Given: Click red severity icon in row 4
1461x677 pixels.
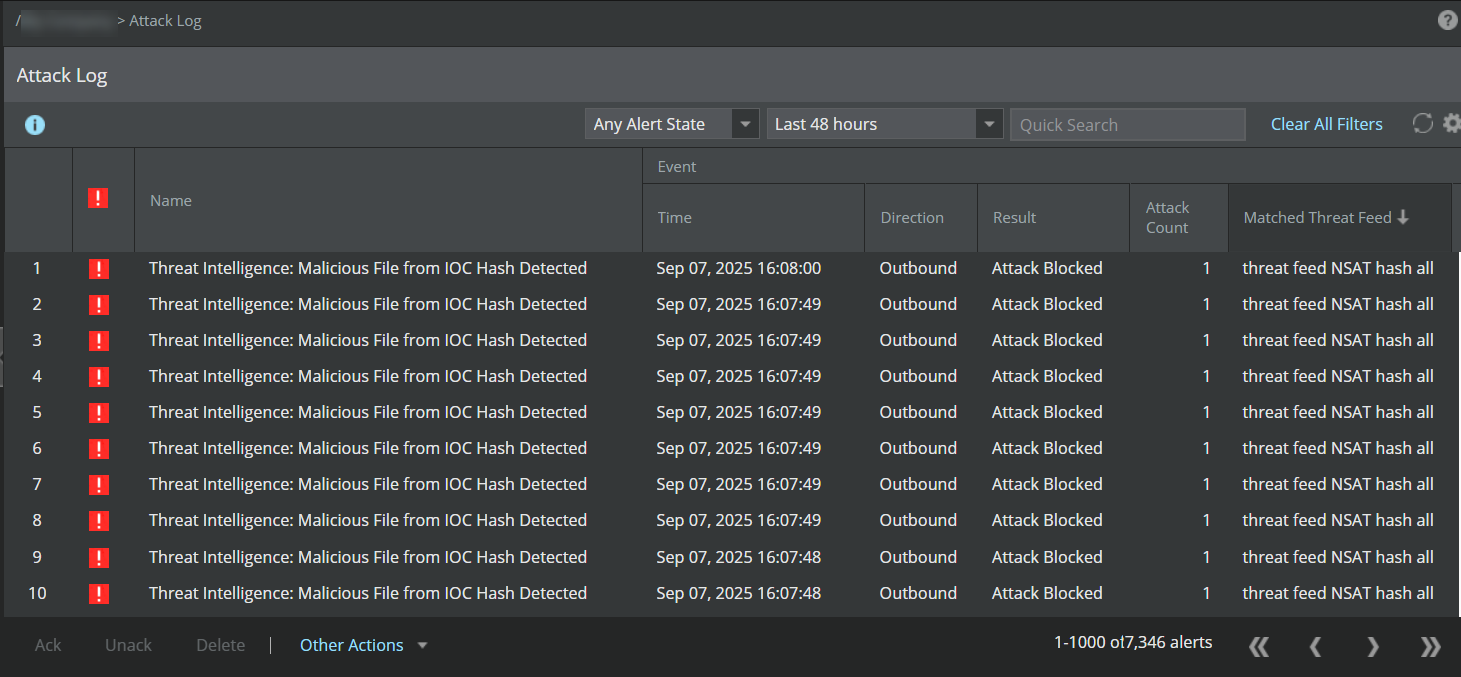Looking at the screenshot, I should click(x=98, y=376).
